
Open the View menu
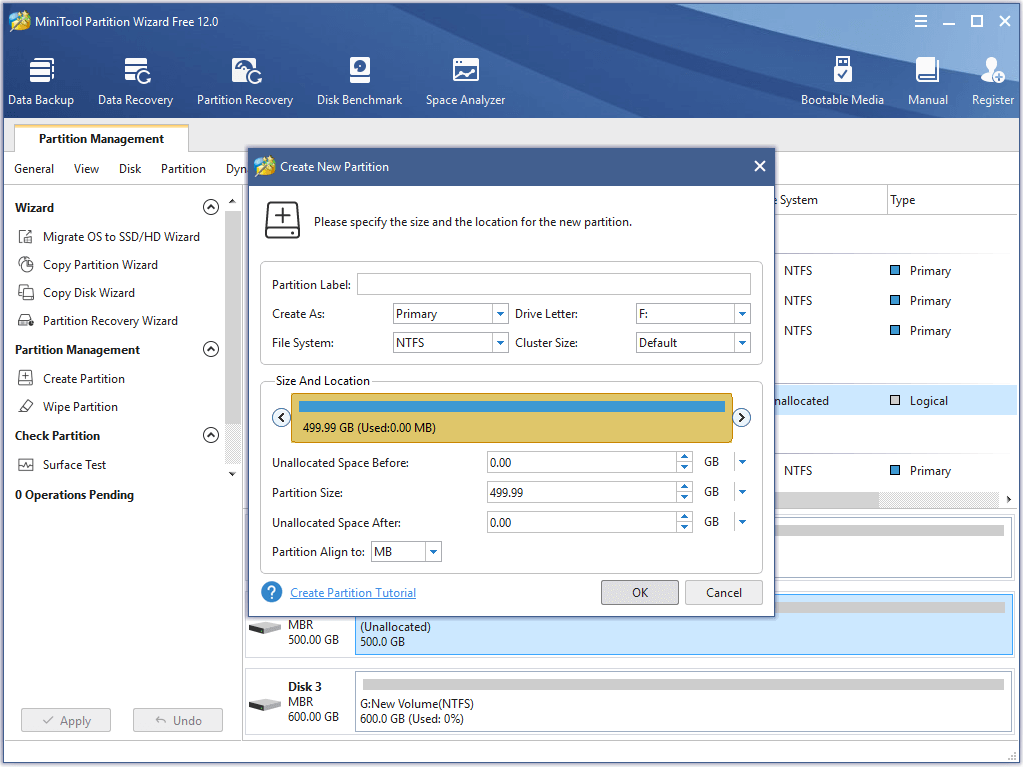click(x=86, y=169)
